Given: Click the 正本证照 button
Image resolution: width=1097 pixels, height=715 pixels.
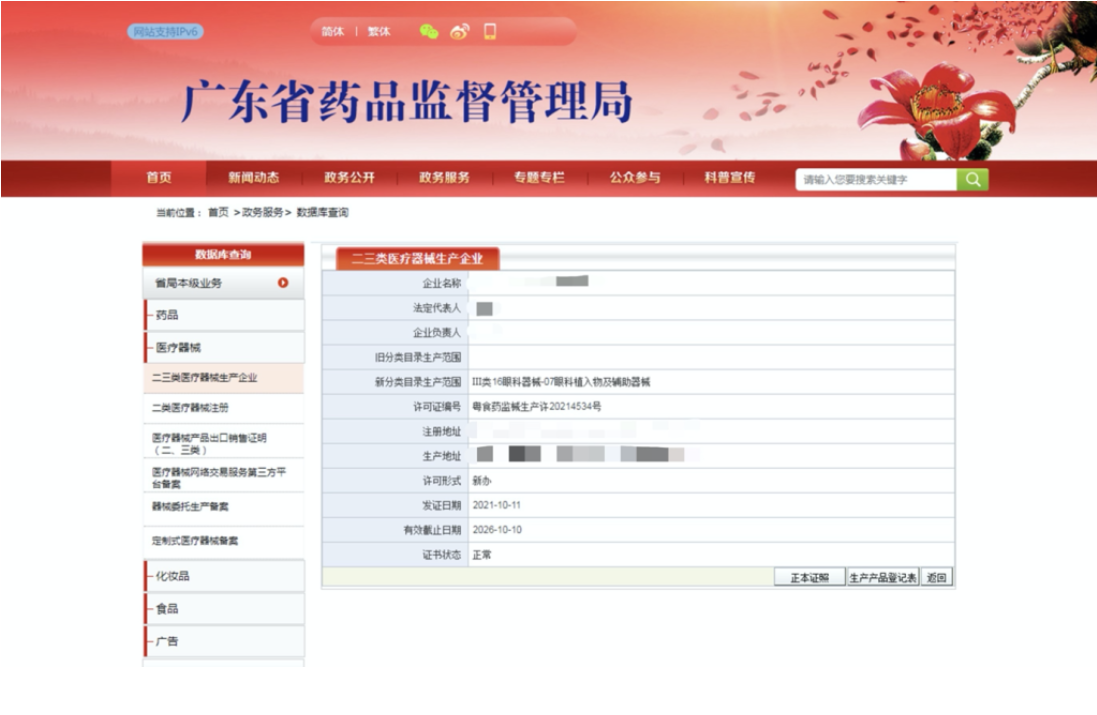Looking at the screenshot, I should [x=809, y=578].
